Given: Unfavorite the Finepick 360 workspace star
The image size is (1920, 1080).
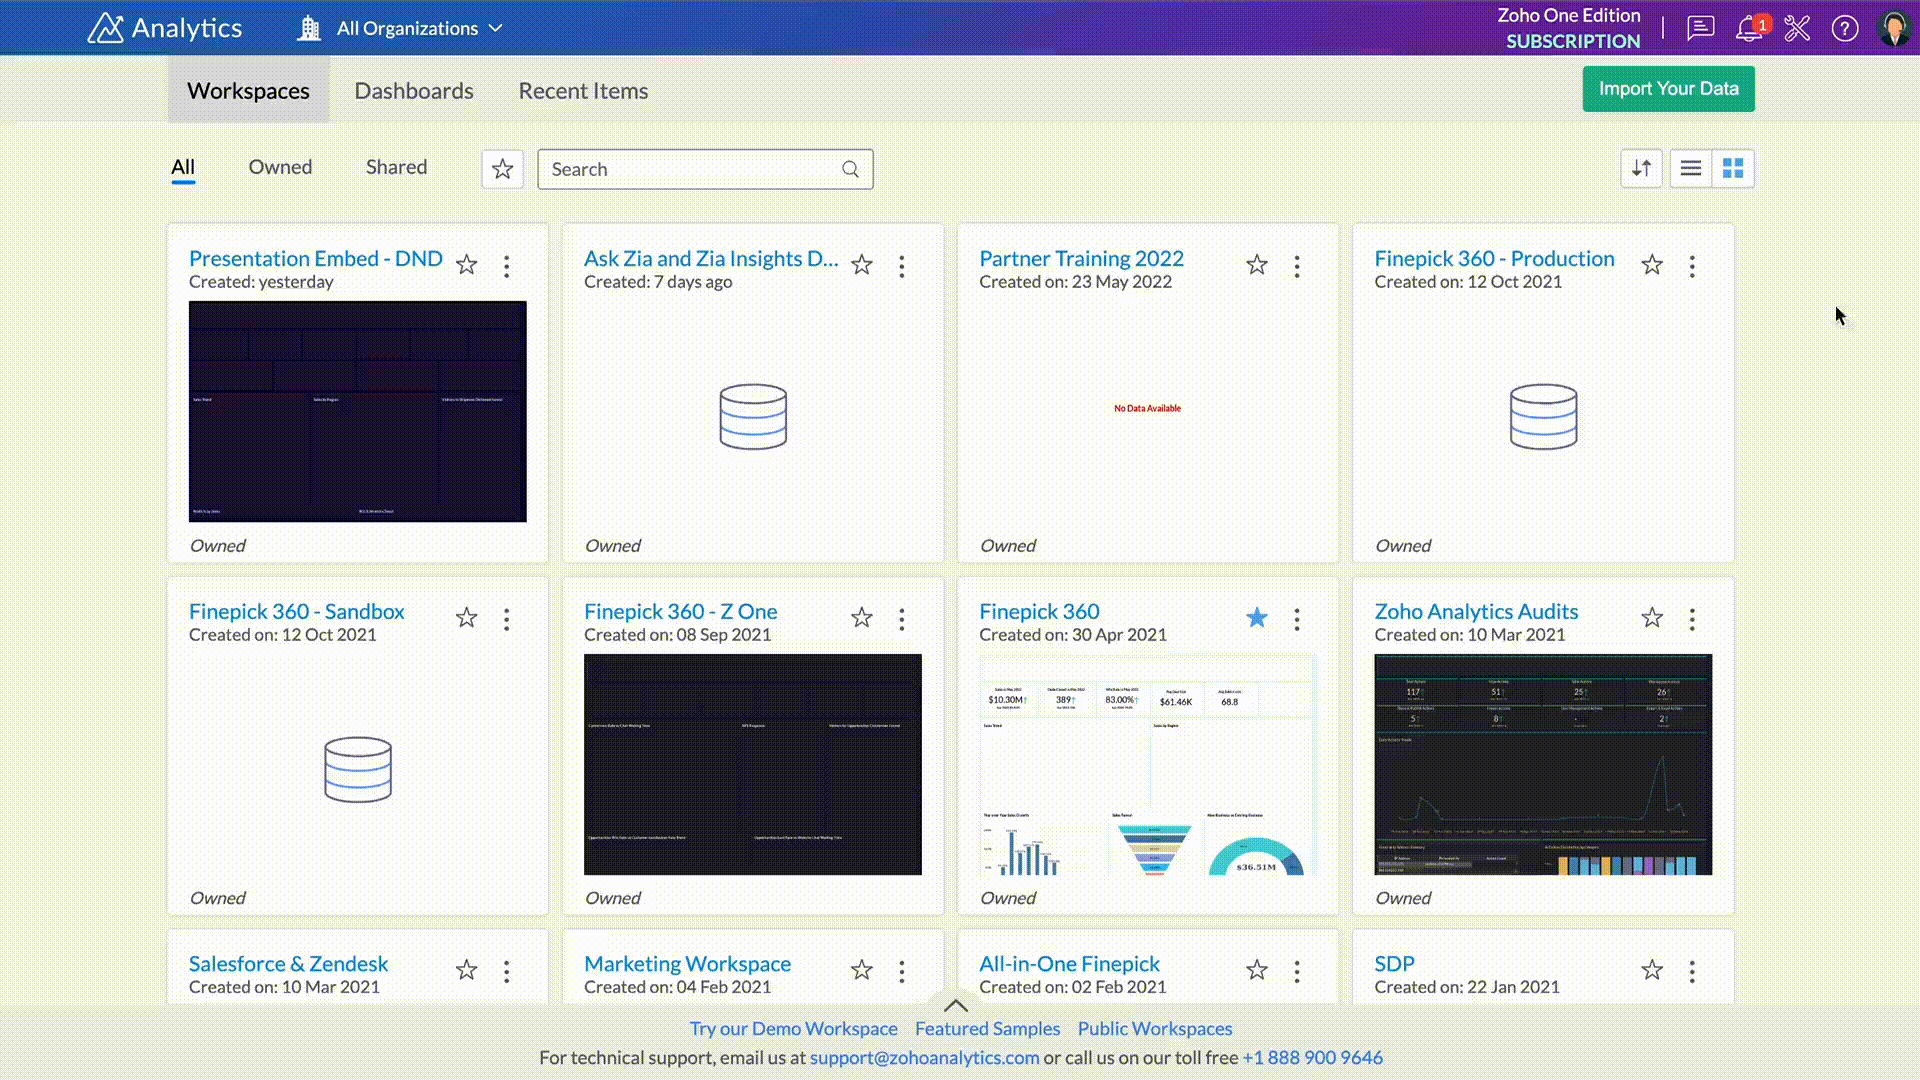Looking at the screenshot, I should [x=1257, y=618].
